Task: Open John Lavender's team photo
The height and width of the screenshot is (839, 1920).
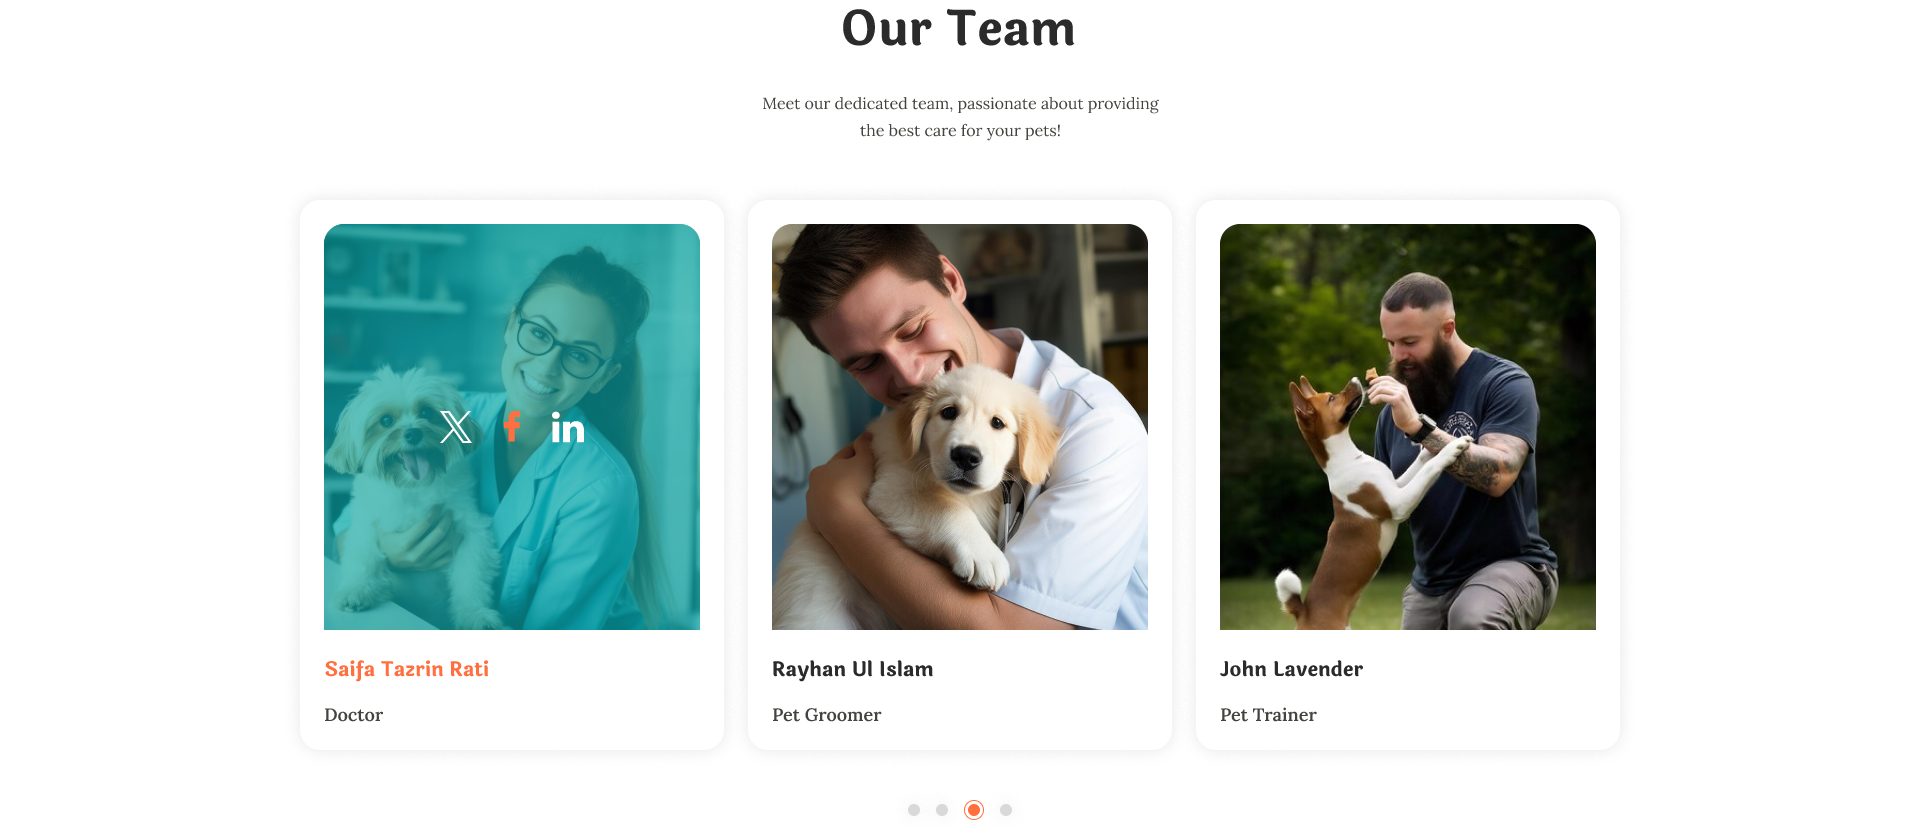Action: pos(1408,427)
